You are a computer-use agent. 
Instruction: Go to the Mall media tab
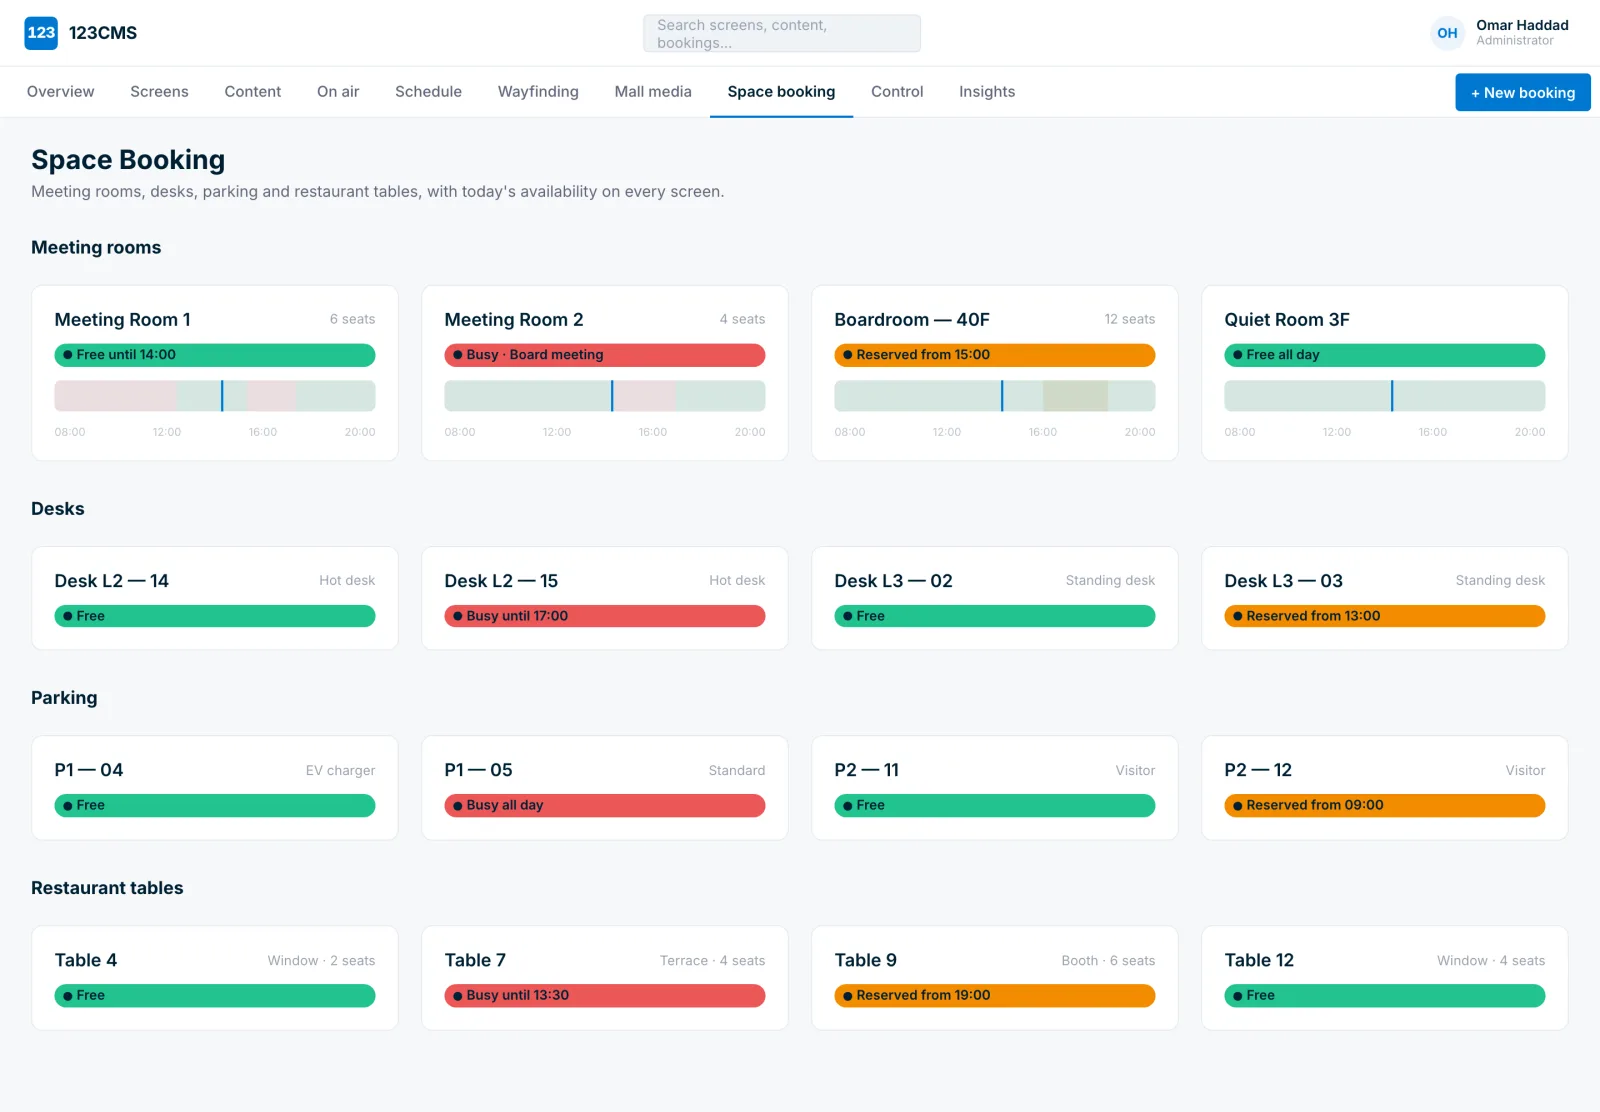click(653, 92)
